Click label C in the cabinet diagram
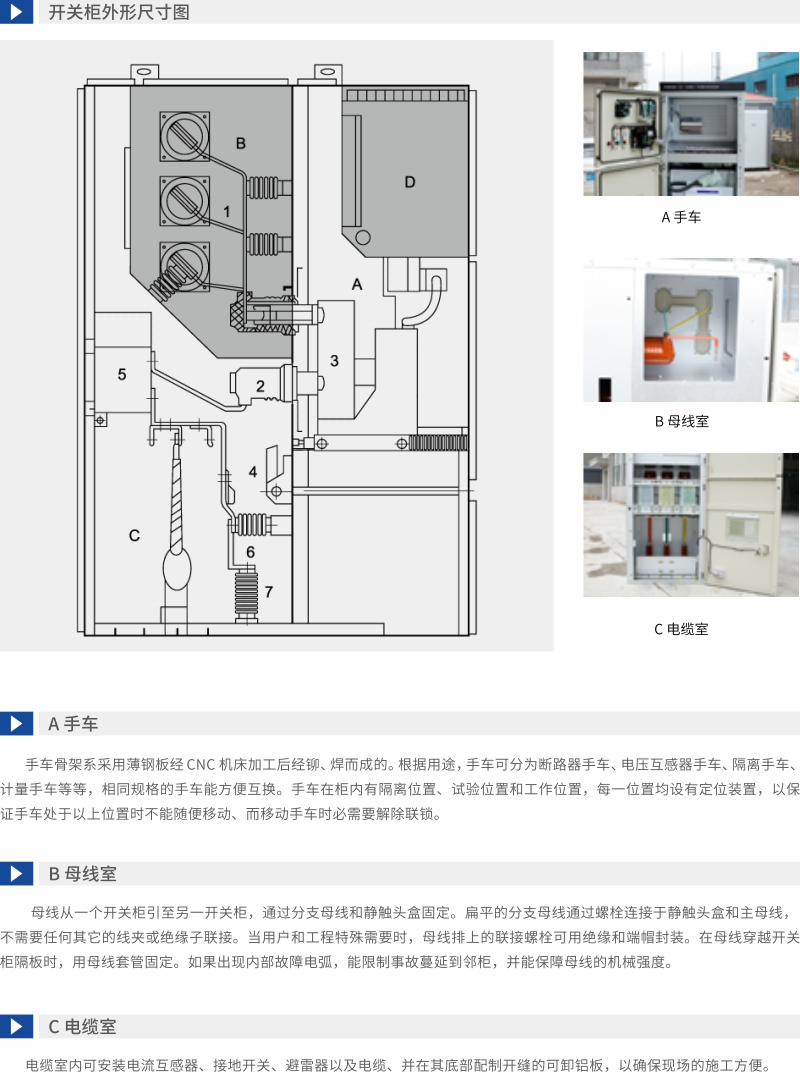Screen dimensions: 800x1082 point(135,535)
